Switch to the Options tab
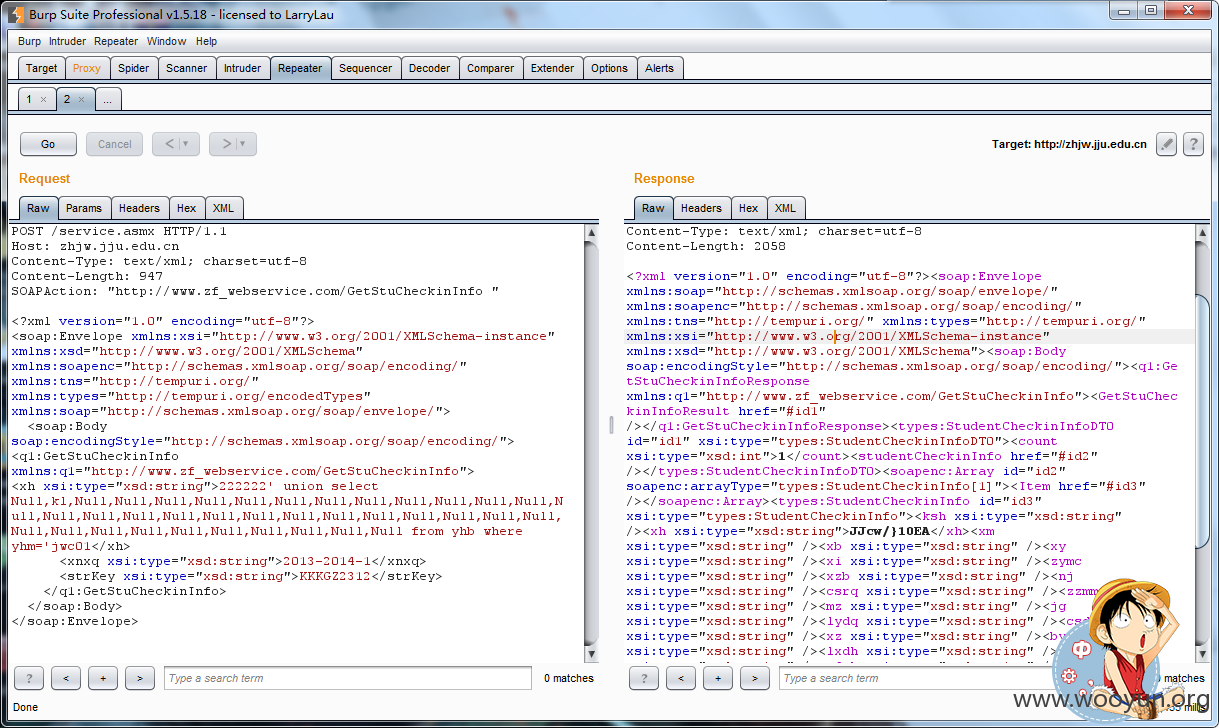Viewport: 1219px width, 728px height. pyautogui.click(x=609, y=68)
